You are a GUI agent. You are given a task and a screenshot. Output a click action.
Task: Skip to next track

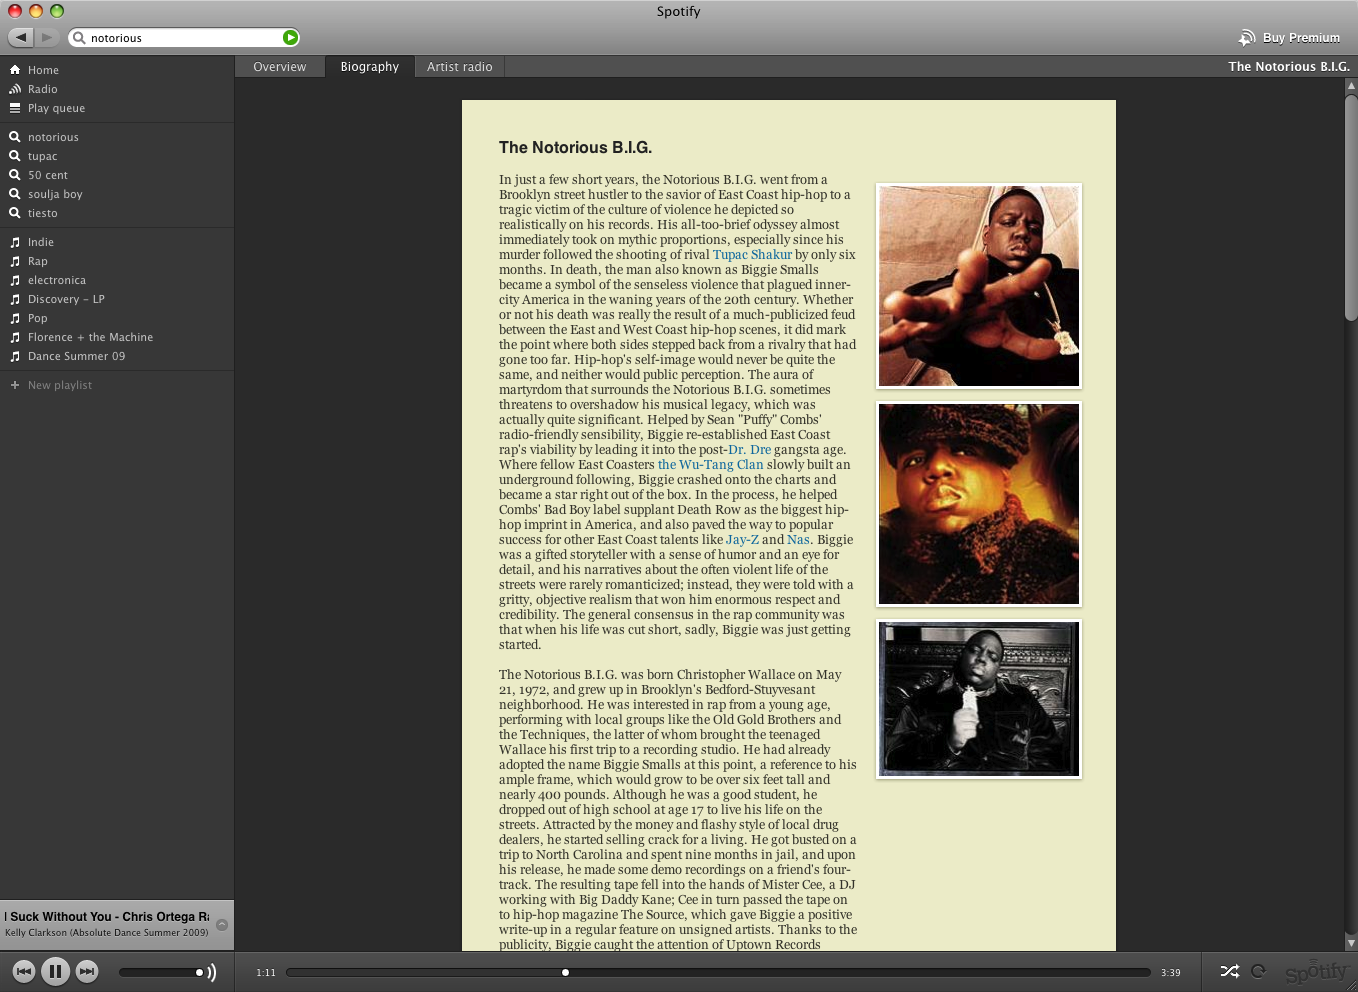pos(87,971)
